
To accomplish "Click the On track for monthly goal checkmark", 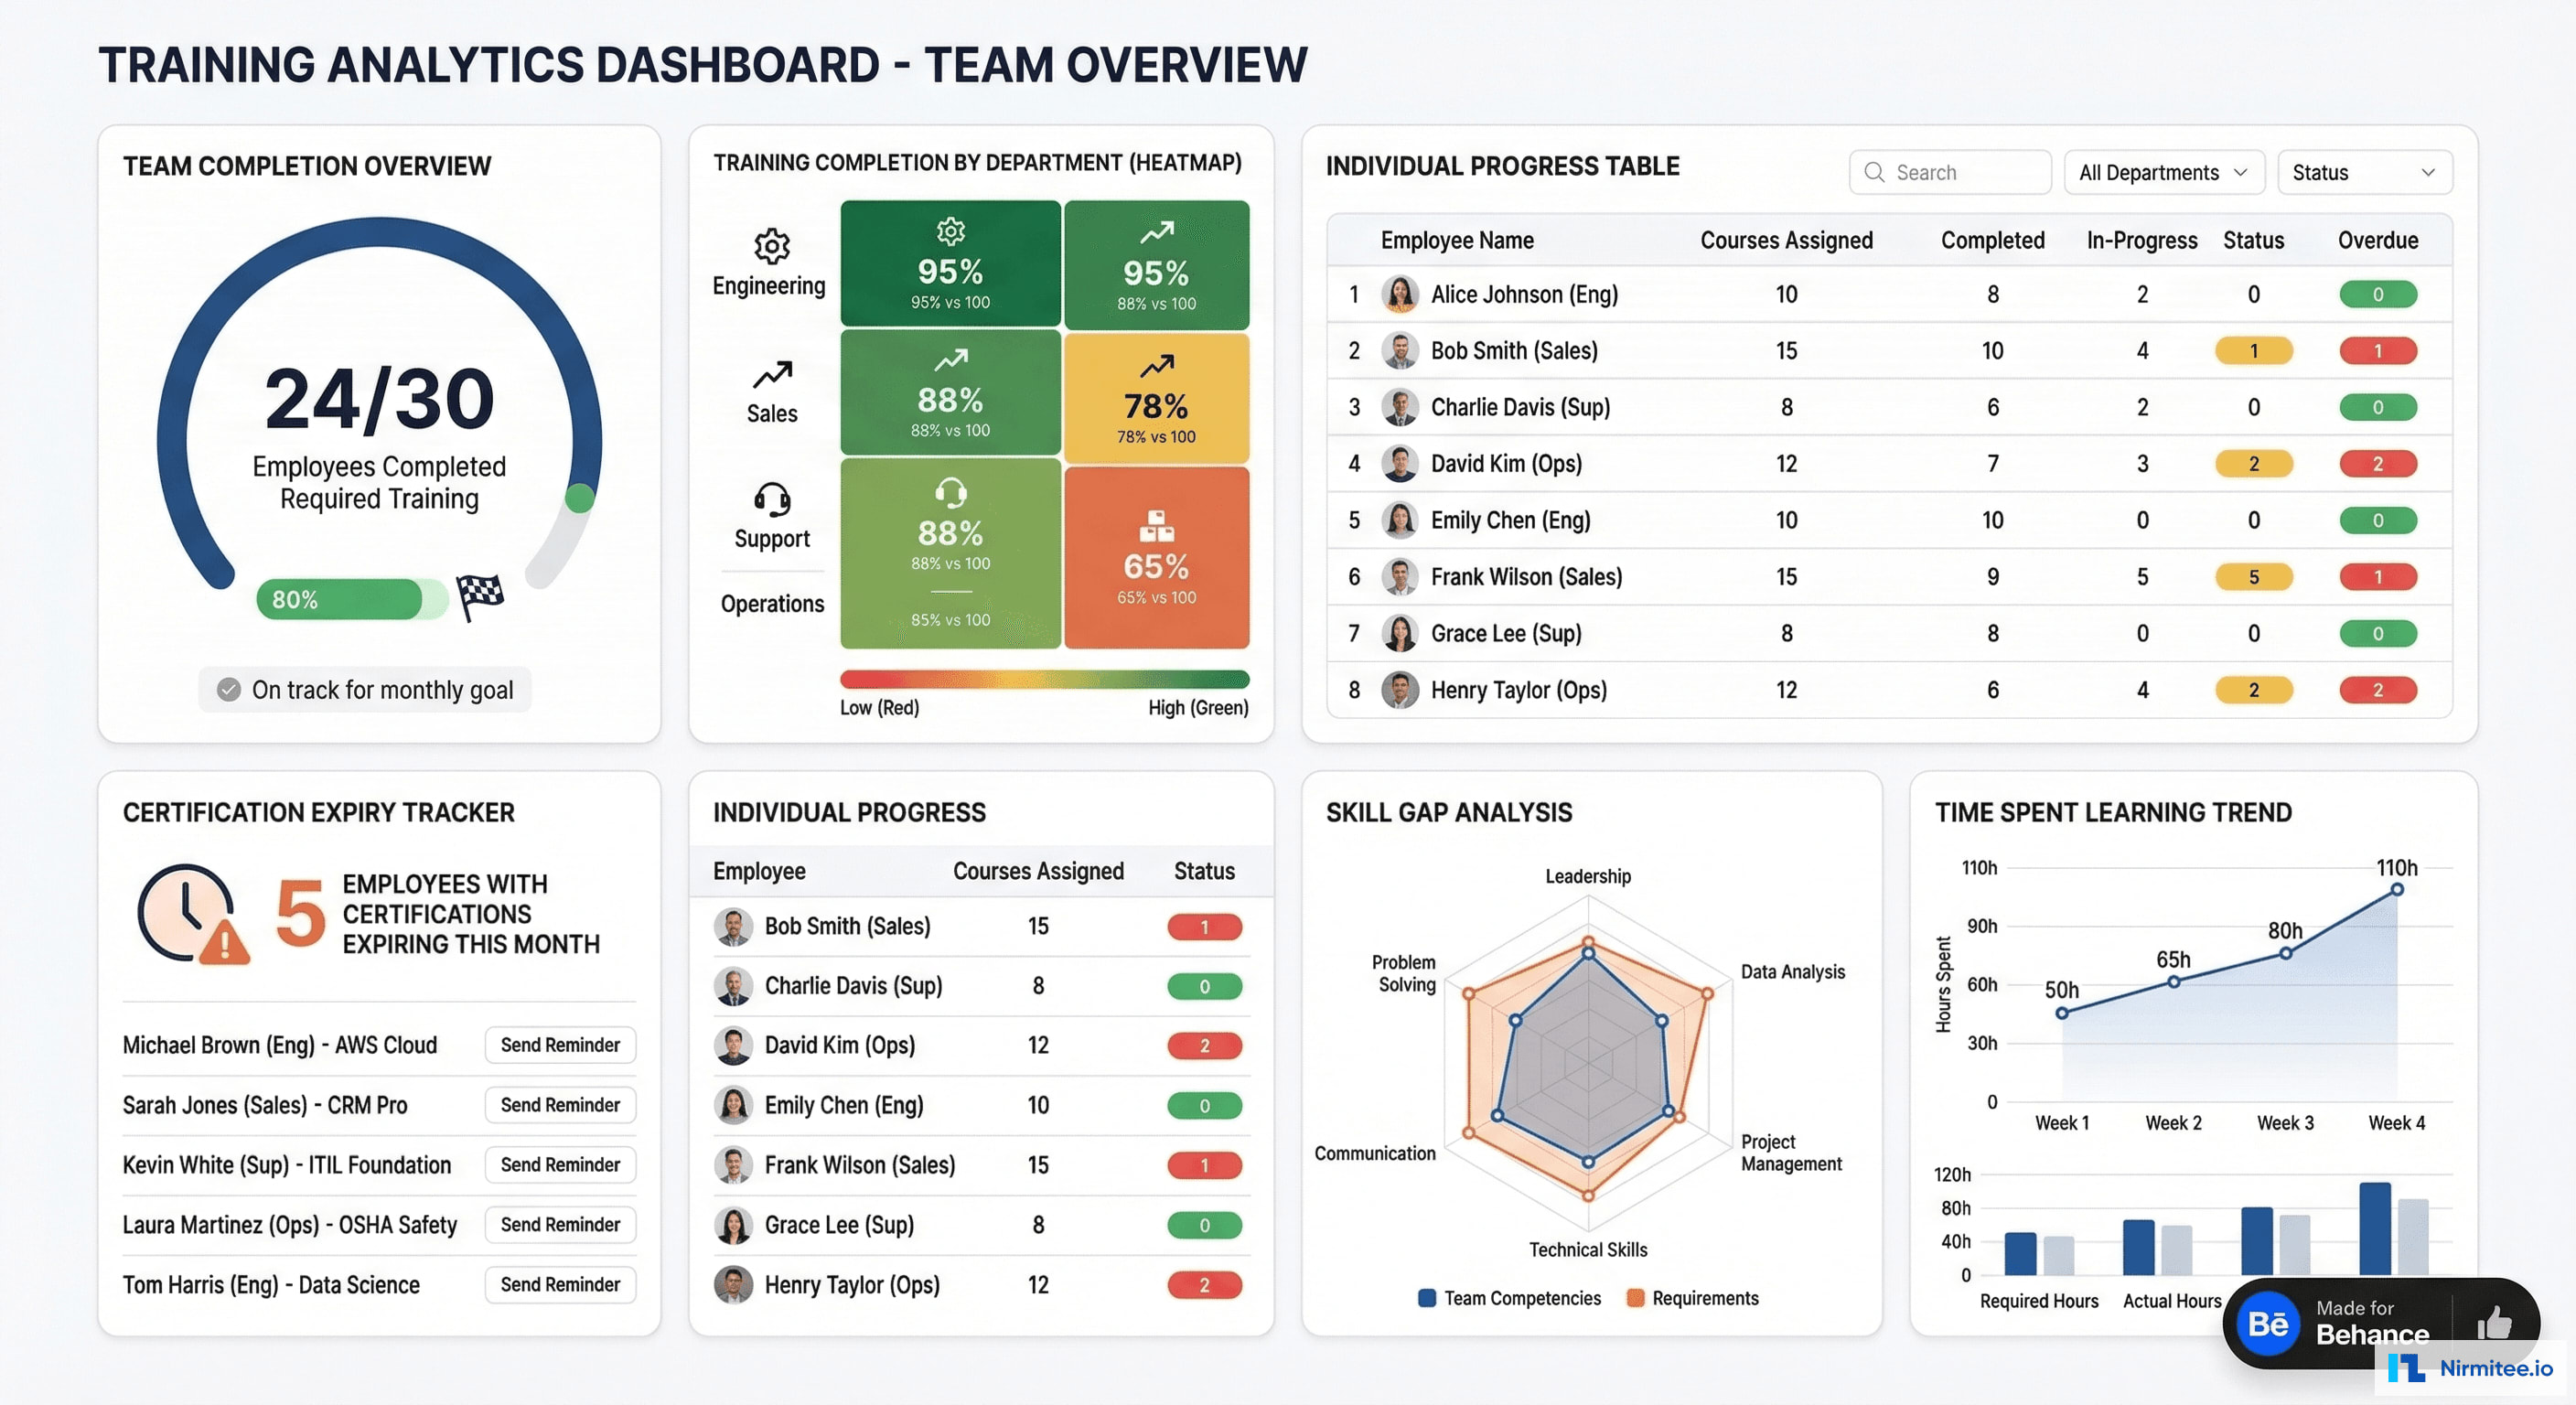I will pos(228,689).
